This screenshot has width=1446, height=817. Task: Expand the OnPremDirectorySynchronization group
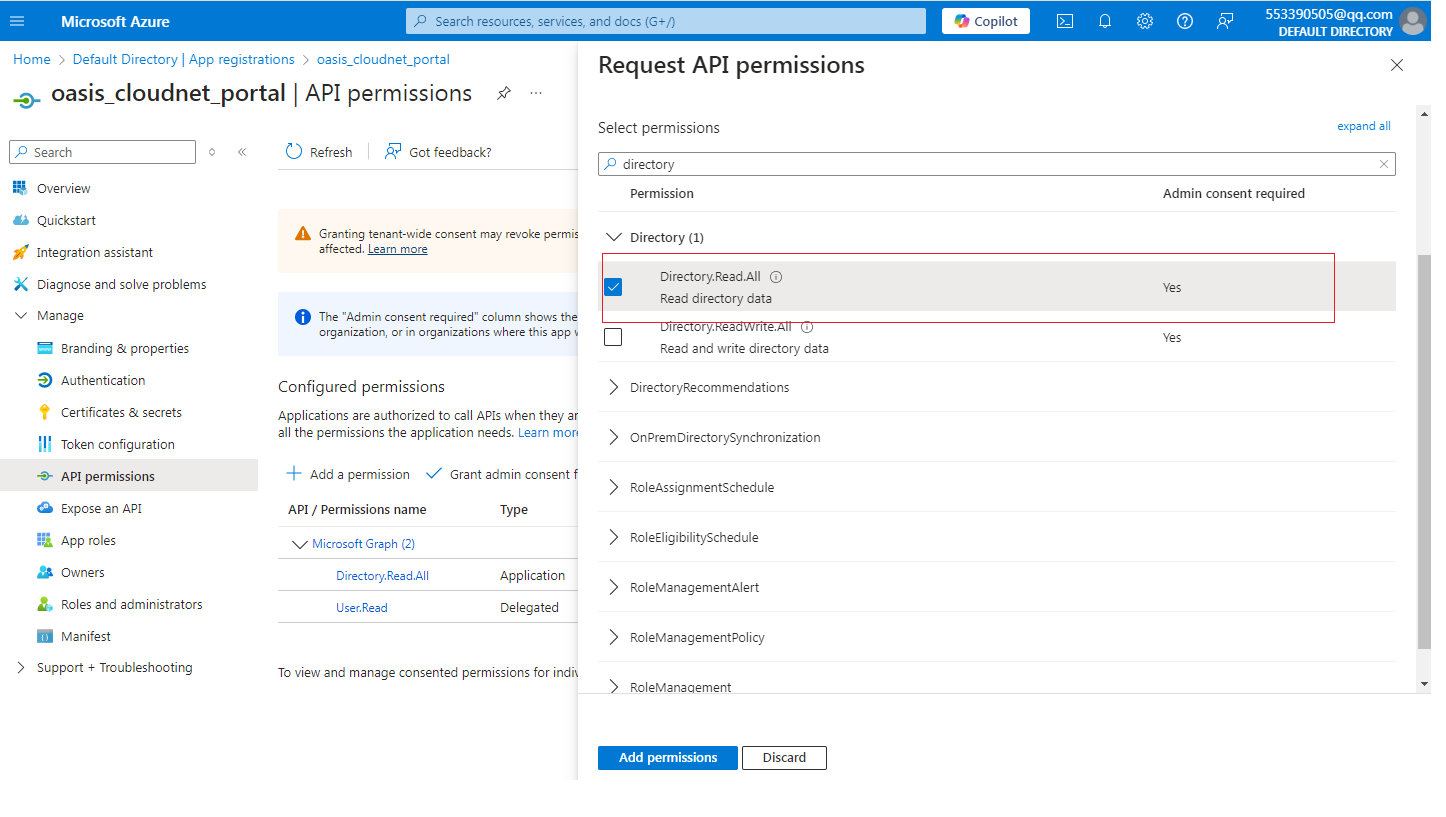[x=614, y=437]
